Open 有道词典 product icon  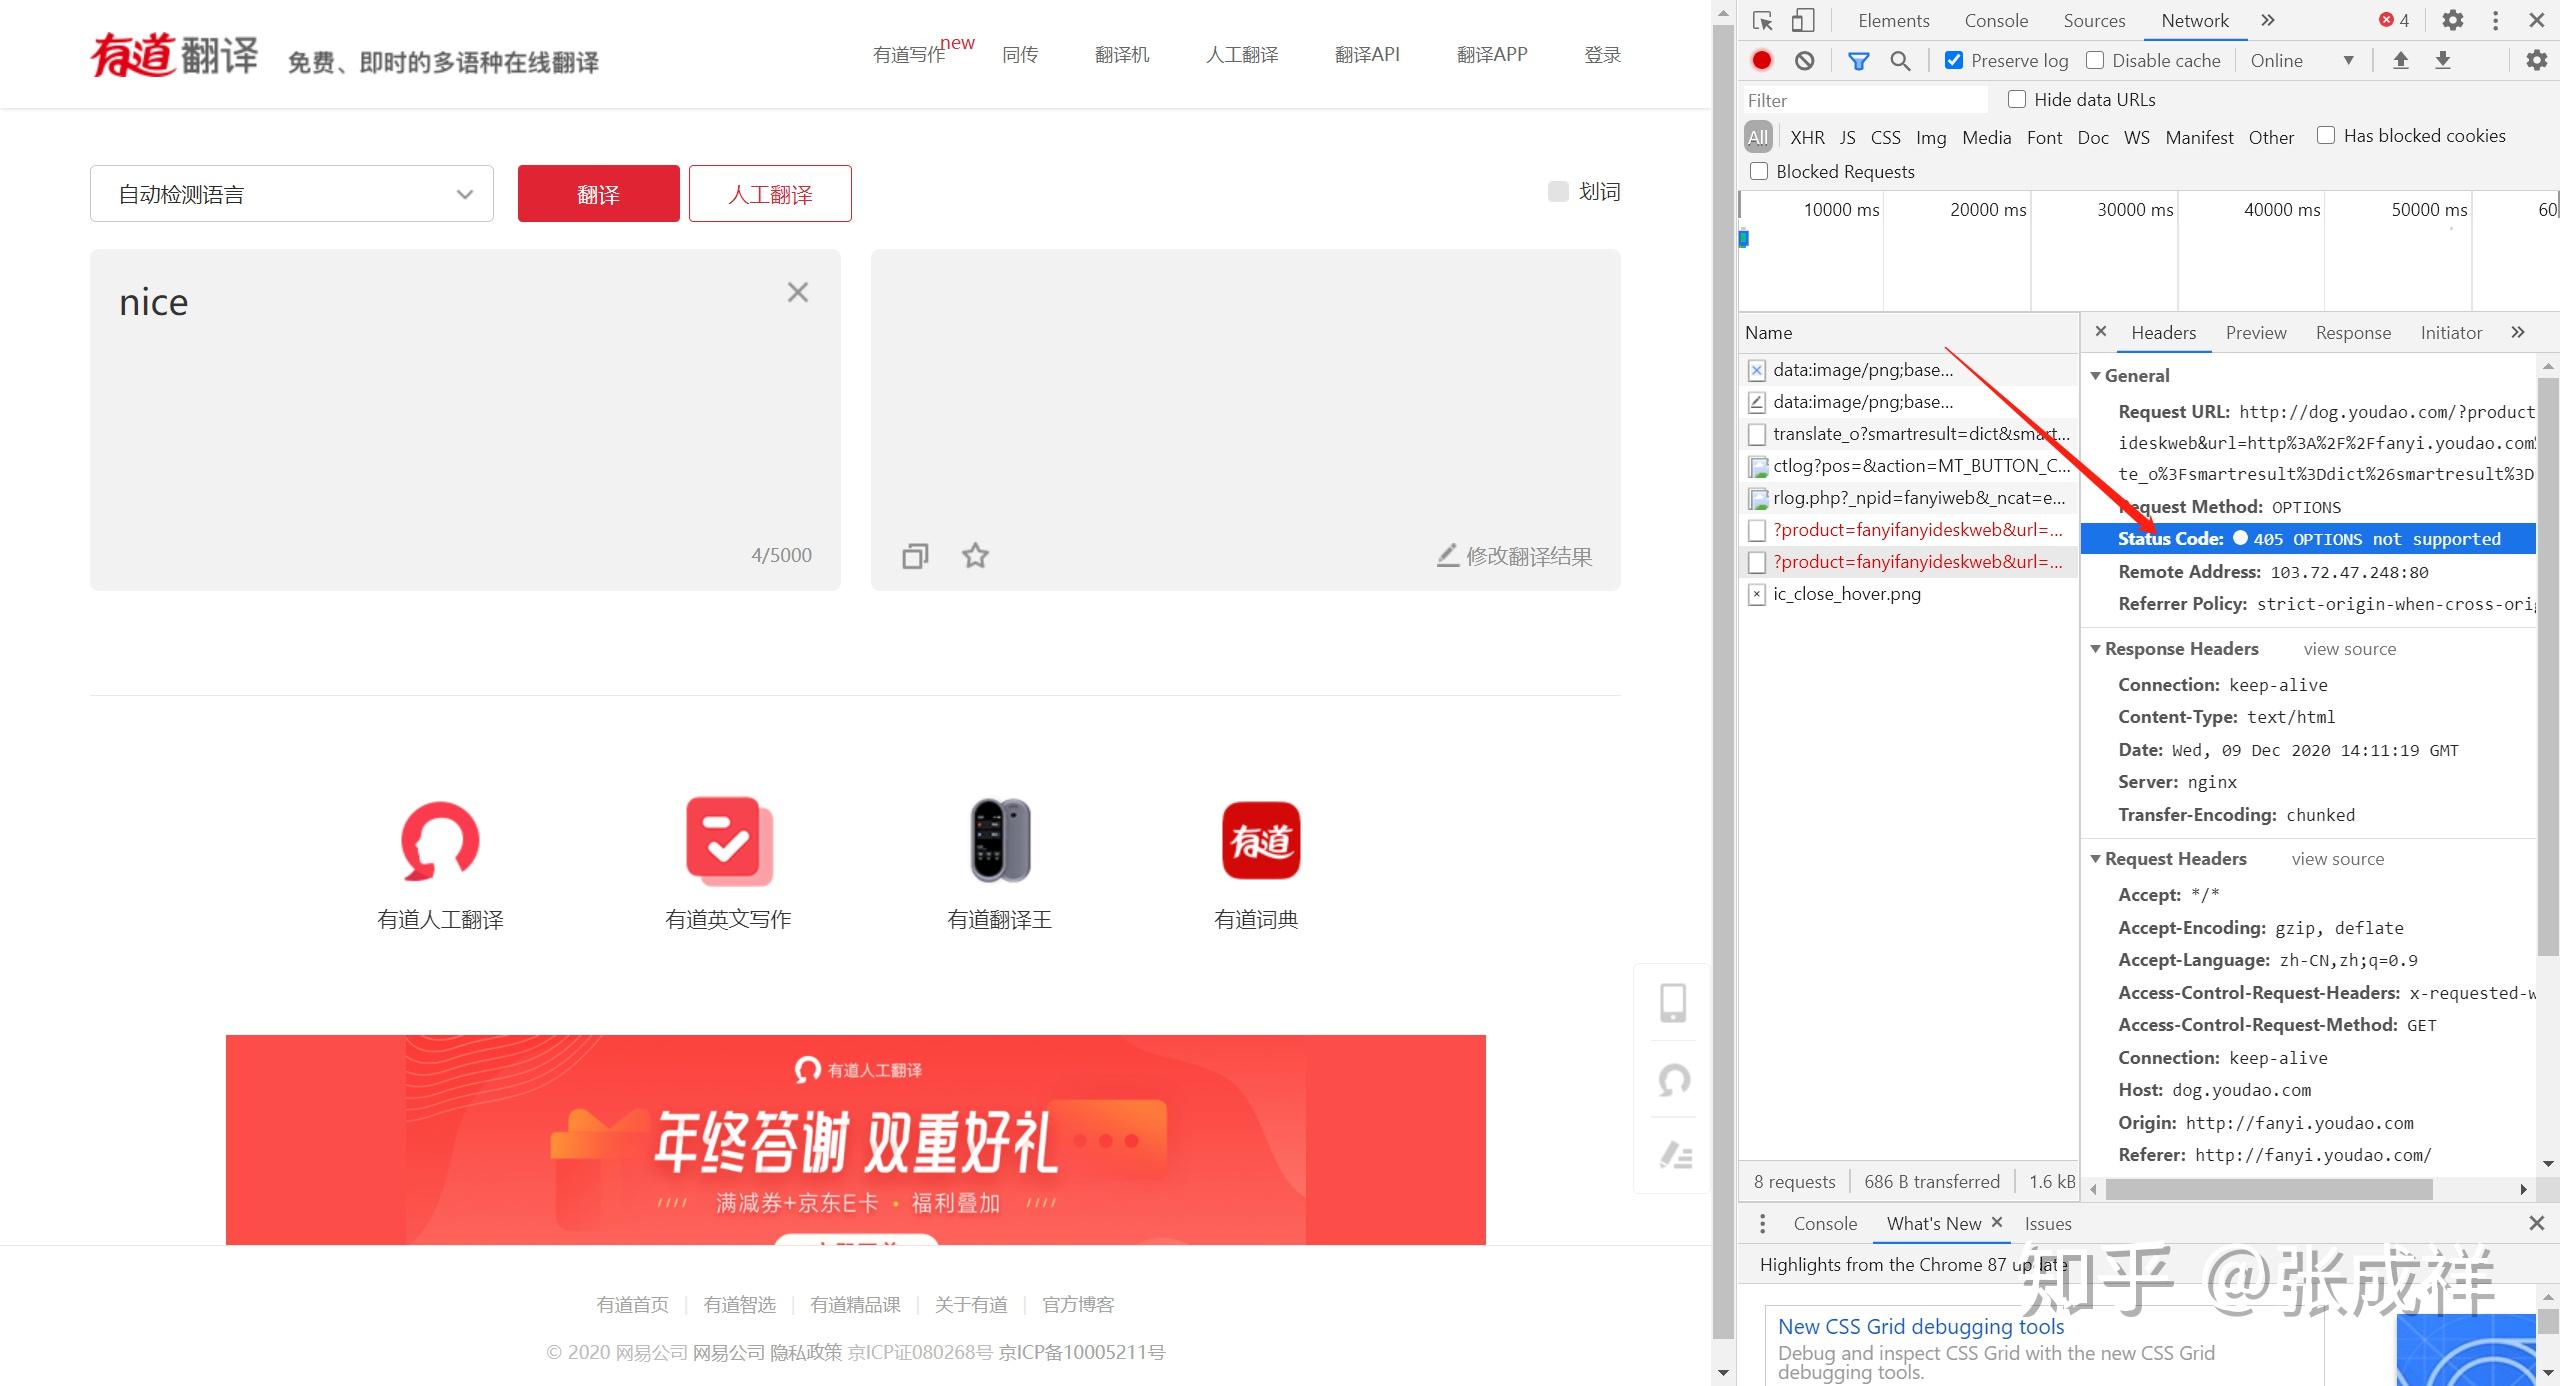click(x=1260, y=841)
